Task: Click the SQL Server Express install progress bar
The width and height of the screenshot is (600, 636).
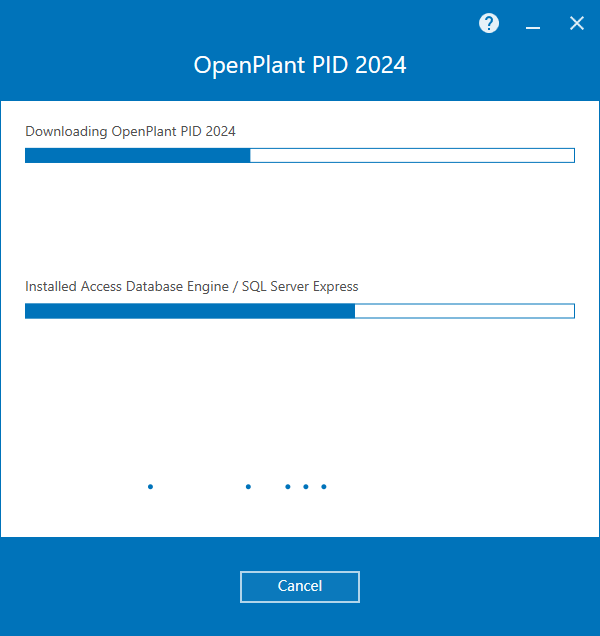Action: pos(300,311)
